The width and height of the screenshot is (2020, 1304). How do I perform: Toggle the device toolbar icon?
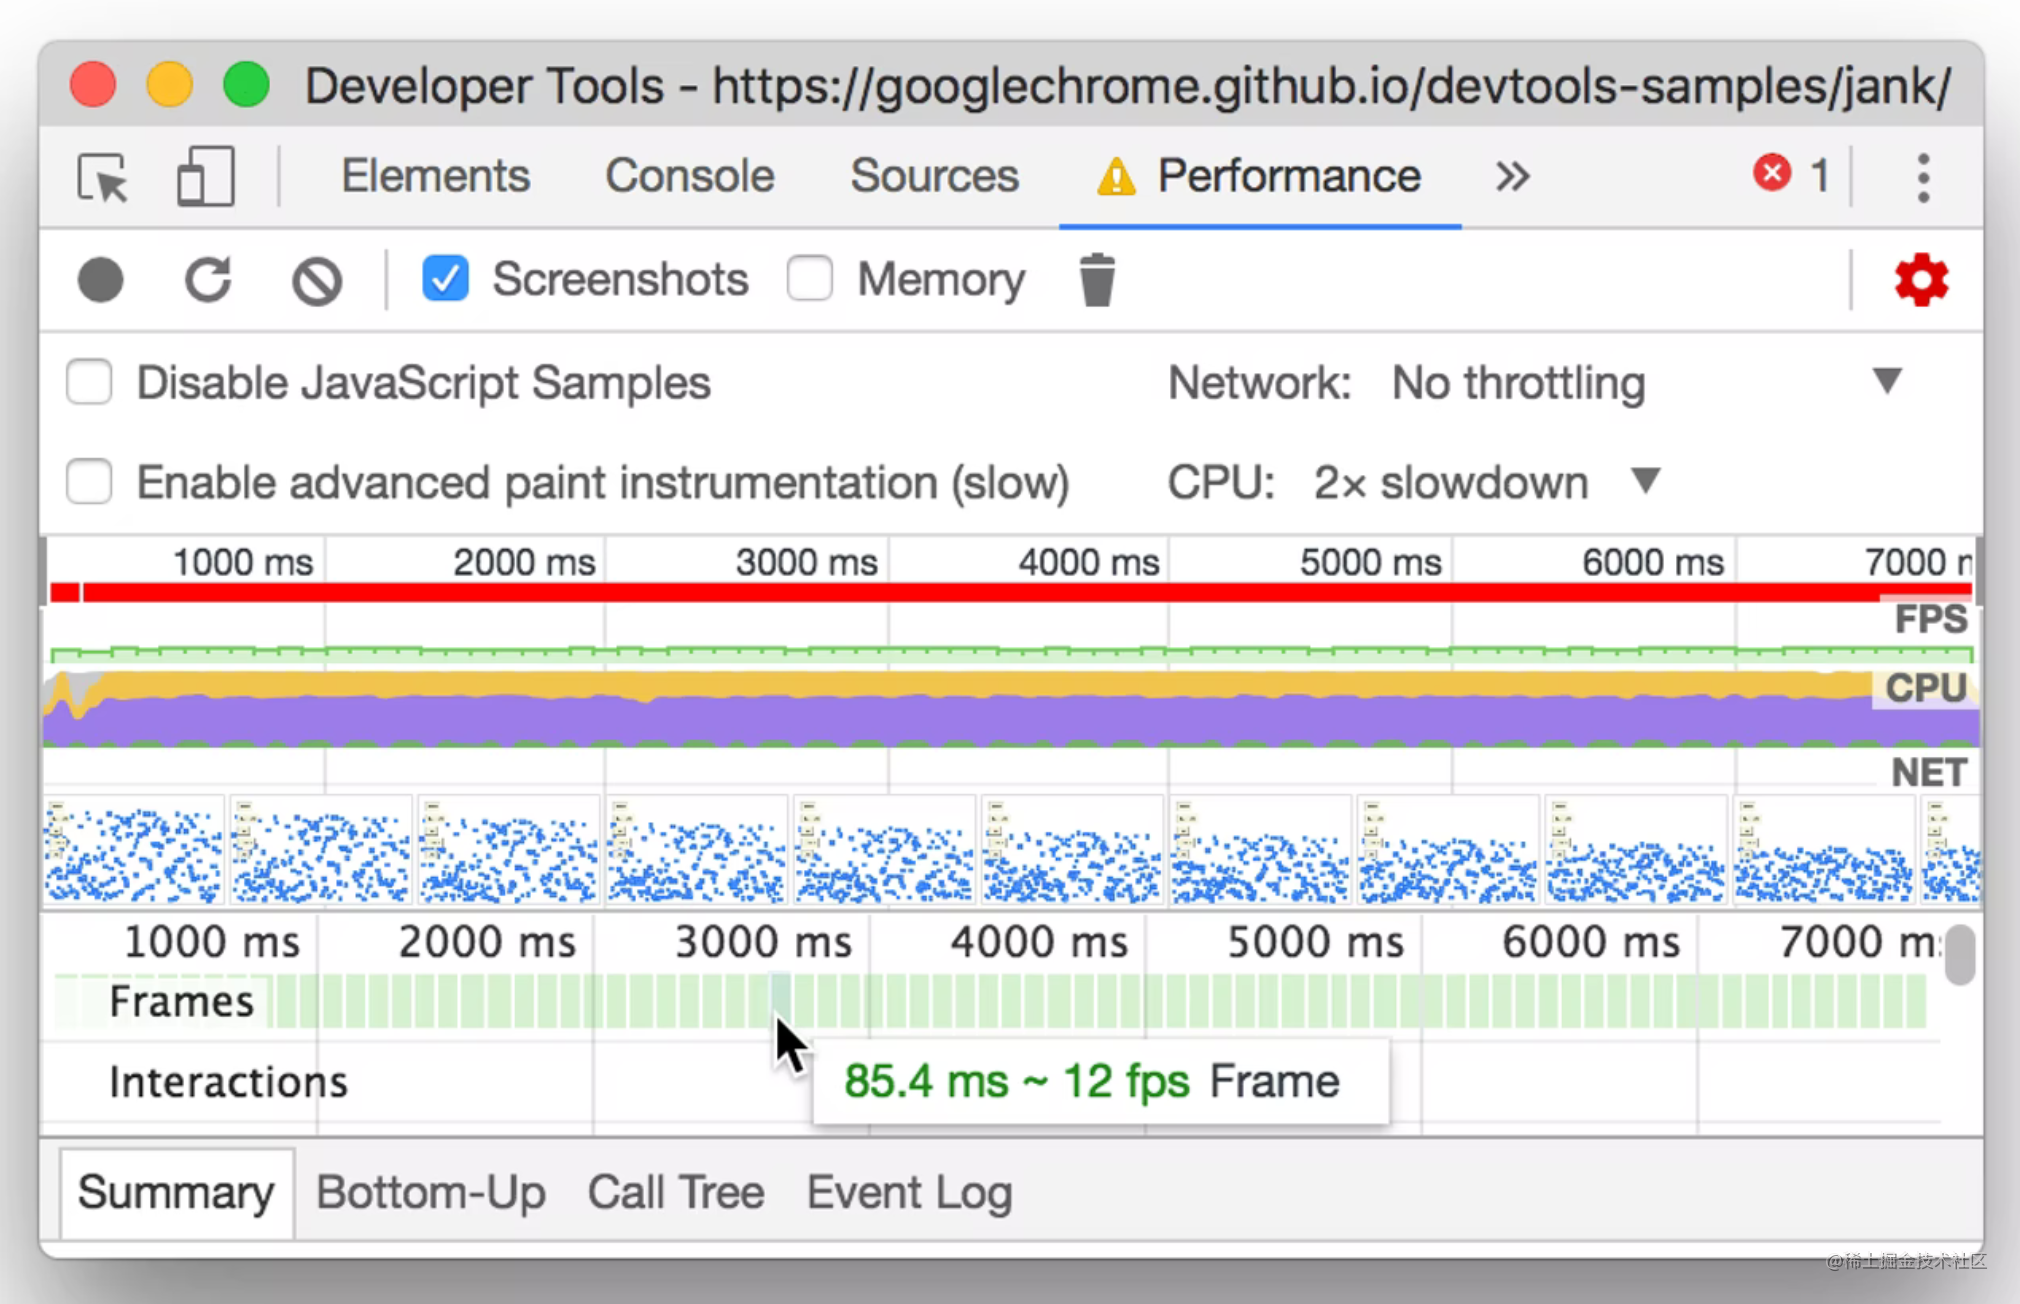pyautogui.click(x=205, y=178)
